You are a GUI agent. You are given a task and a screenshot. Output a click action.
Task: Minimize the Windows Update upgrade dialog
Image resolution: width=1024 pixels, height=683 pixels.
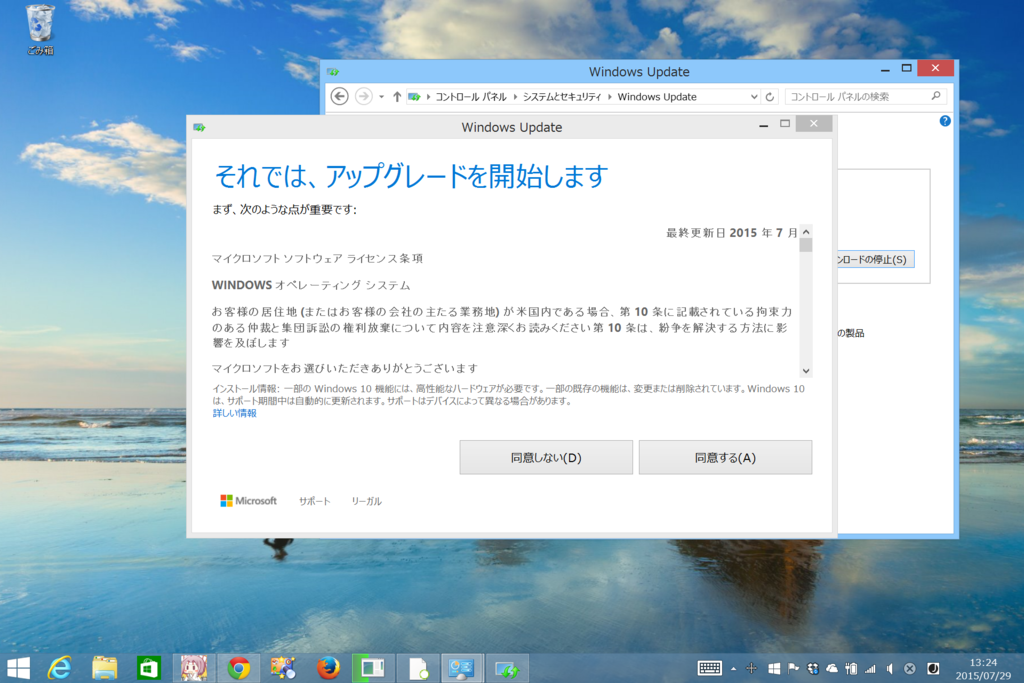click(x=763, y=124)
